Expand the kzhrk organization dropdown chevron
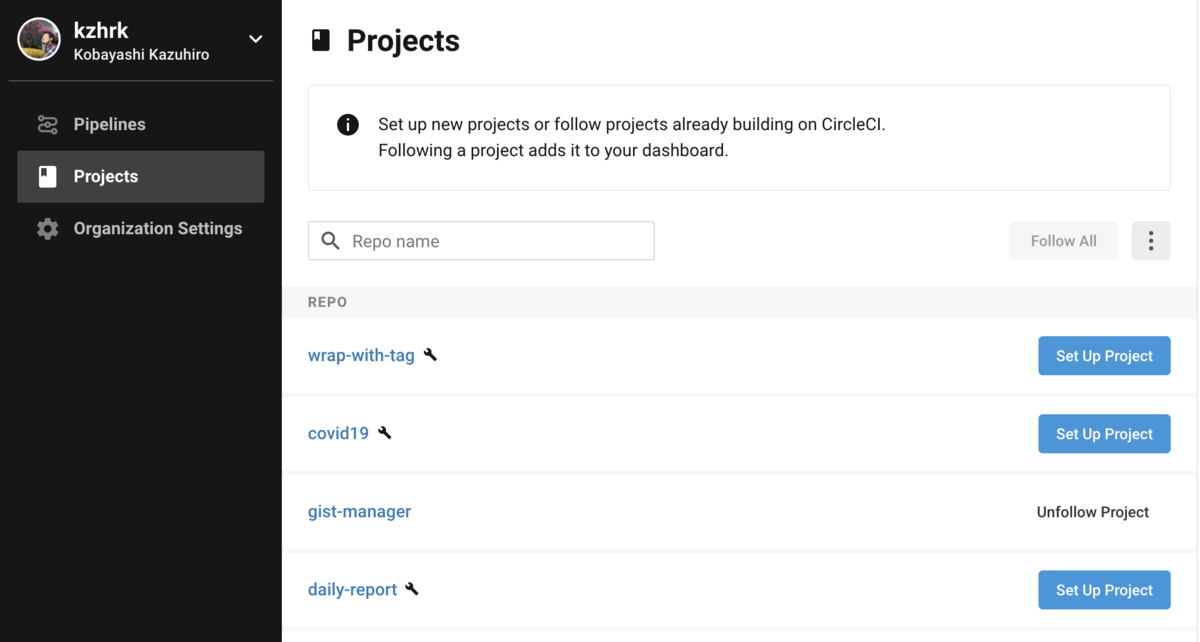This screenshot has height=642, width=1200. [256, 39]
